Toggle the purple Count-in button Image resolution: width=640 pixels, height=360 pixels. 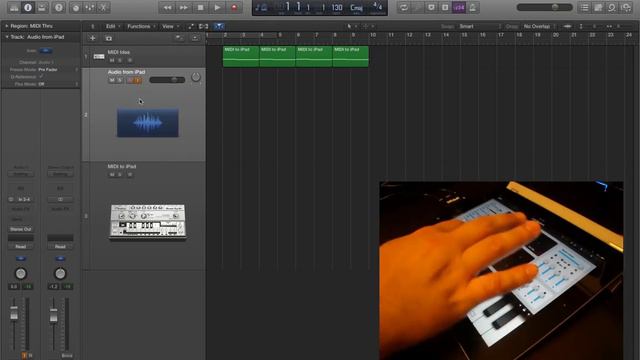tap(459, 7)
